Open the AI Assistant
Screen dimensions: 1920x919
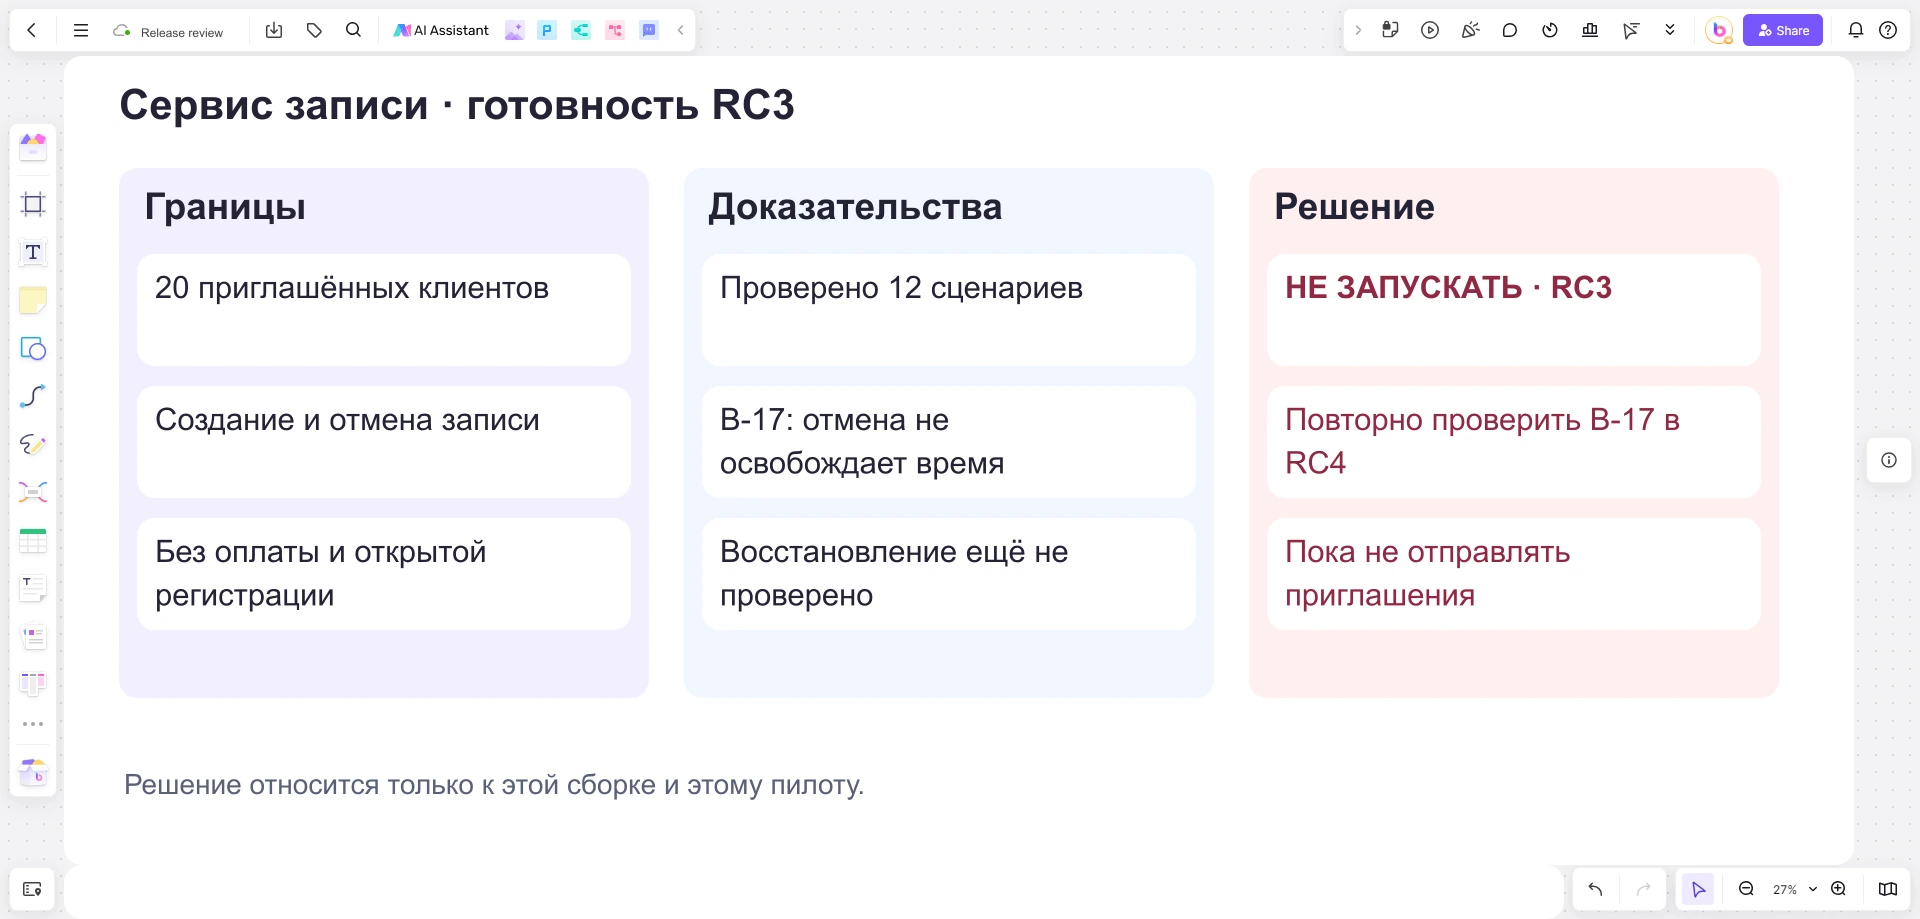441,30
